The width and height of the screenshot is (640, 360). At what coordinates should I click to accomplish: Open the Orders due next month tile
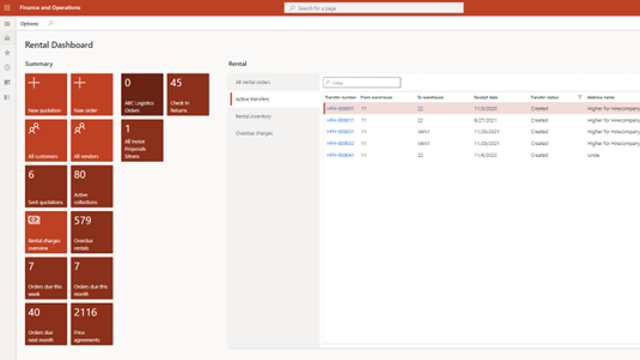(46, 324)
